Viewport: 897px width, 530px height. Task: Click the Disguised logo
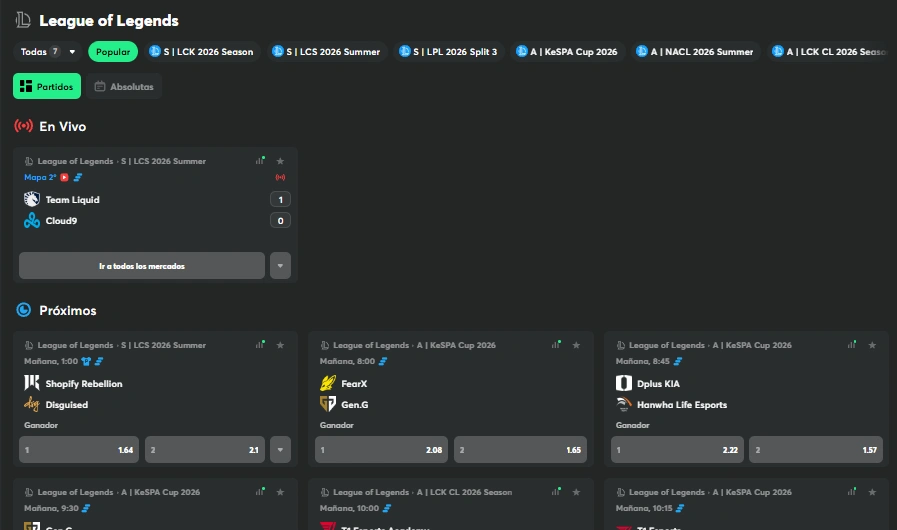click(x=32, y=404)
